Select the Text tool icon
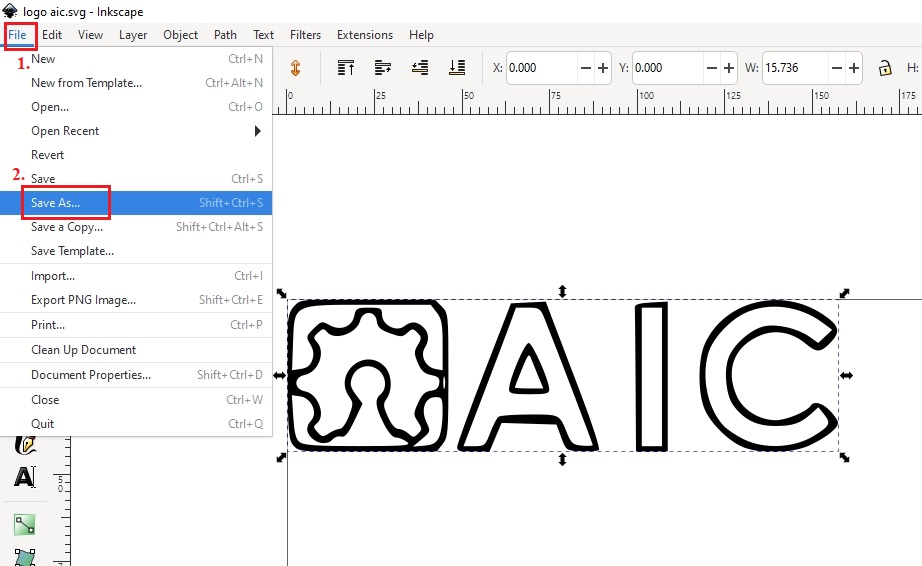 pyautogui.click(x=24, y=477)
